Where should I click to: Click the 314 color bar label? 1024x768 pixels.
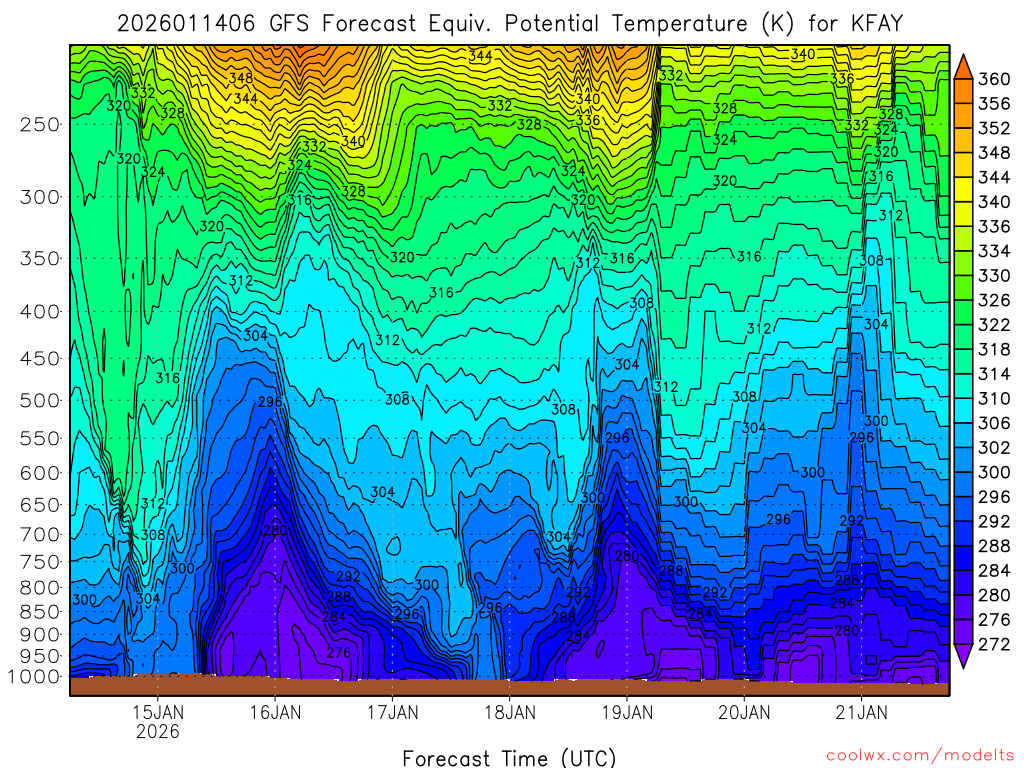[x=994, y=374]
